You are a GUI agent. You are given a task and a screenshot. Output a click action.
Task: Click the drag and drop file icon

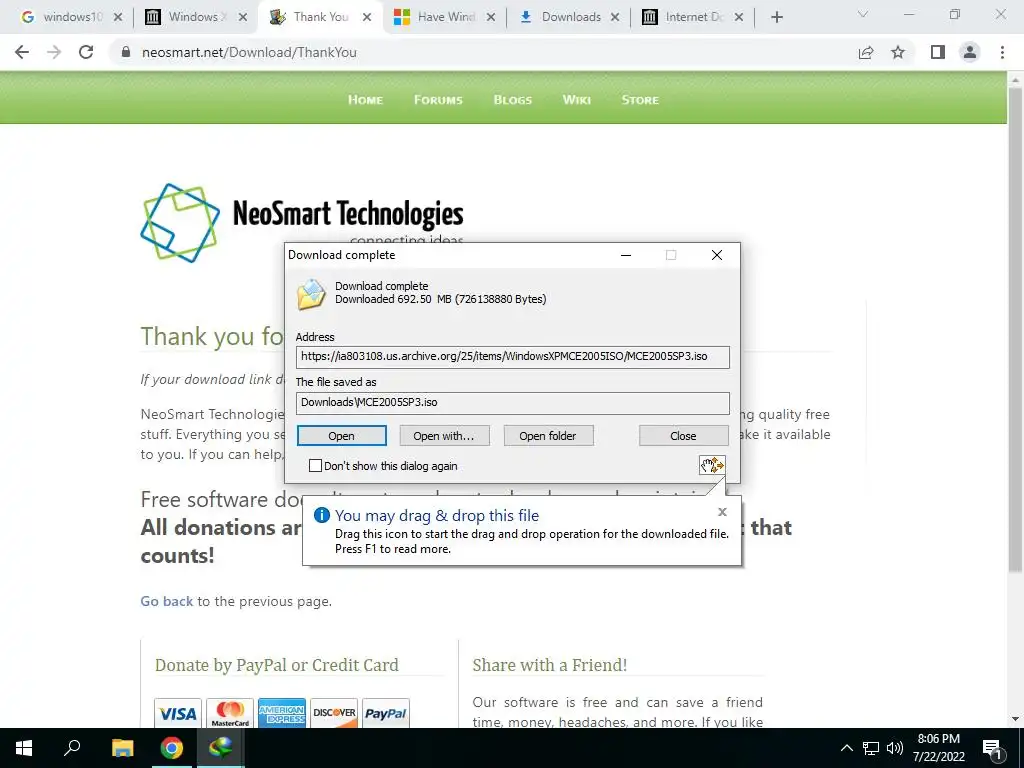click(x=712, y=465)
